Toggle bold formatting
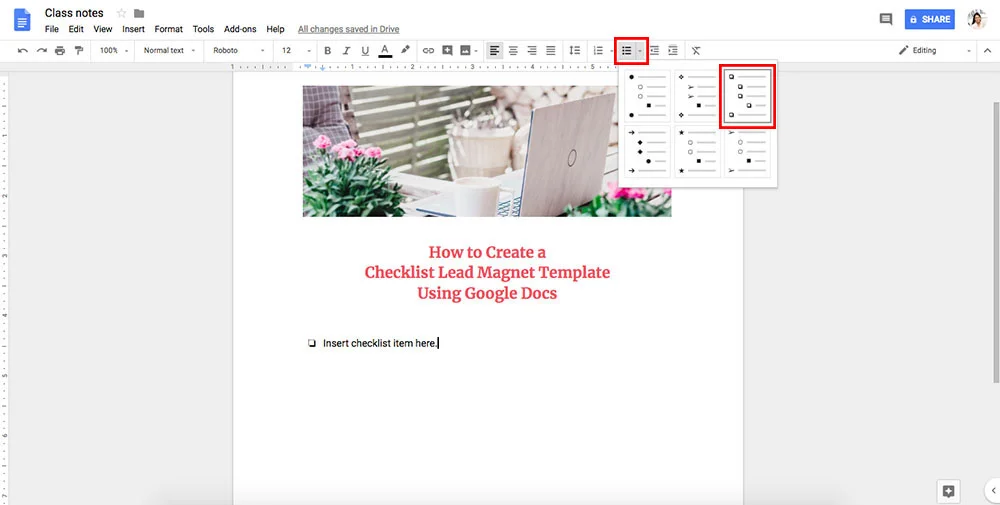This screenshot has width=1000, height=505. pos(328,50)
